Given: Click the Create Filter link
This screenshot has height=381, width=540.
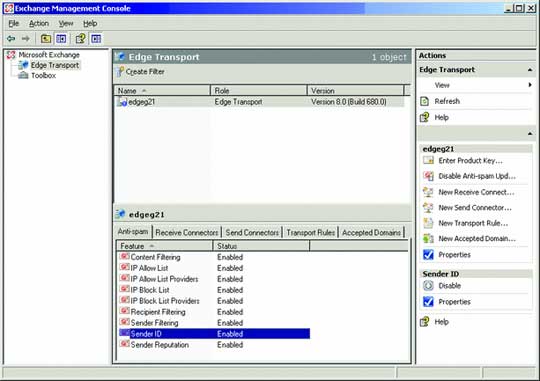Looking at the screenshot, I should [x=145, y=72].
